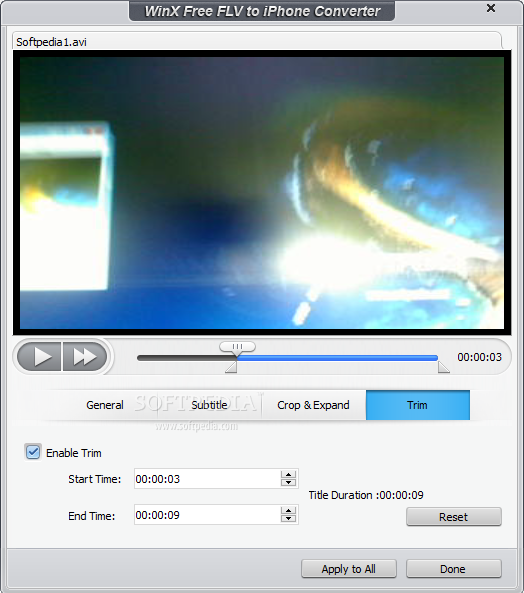Image resolution: width=524 pixels, height=593 pixels.
Task: Click the Enable Trim label text
Action: (74, 453)
